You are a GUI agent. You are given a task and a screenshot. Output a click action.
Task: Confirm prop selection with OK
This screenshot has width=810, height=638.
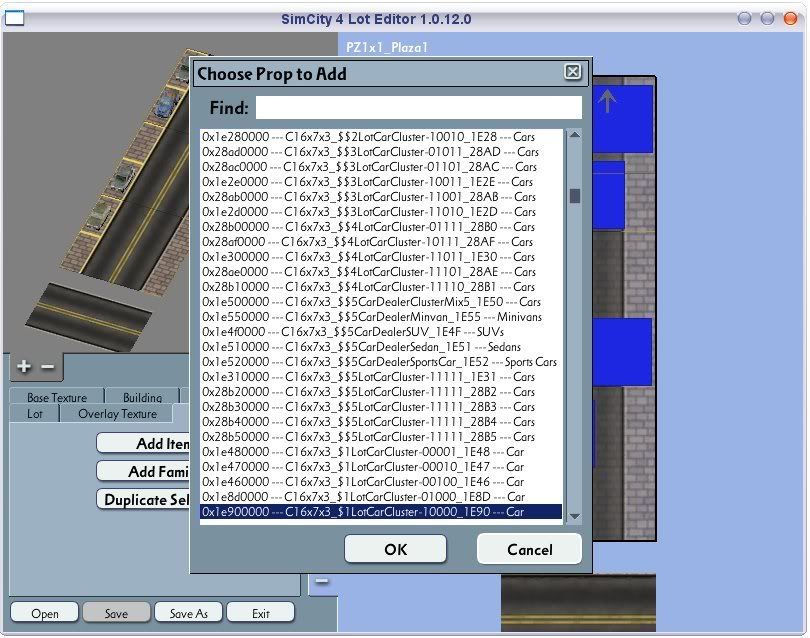[x=395, y=549]
